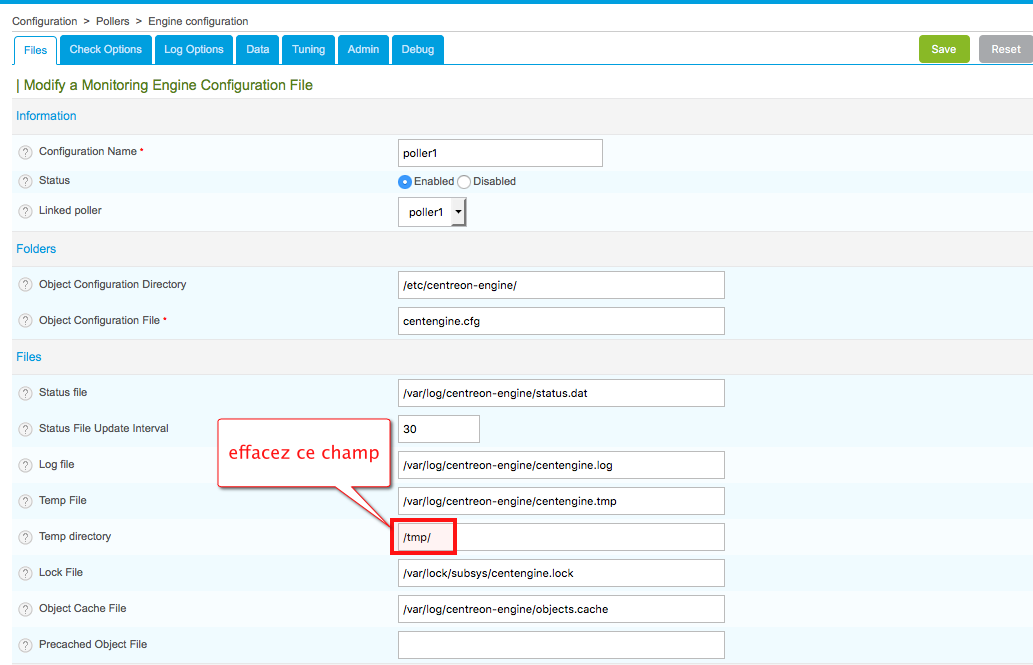Click help icon for Object Configuration Directory

pyautogui.click(x=26, y=285)
